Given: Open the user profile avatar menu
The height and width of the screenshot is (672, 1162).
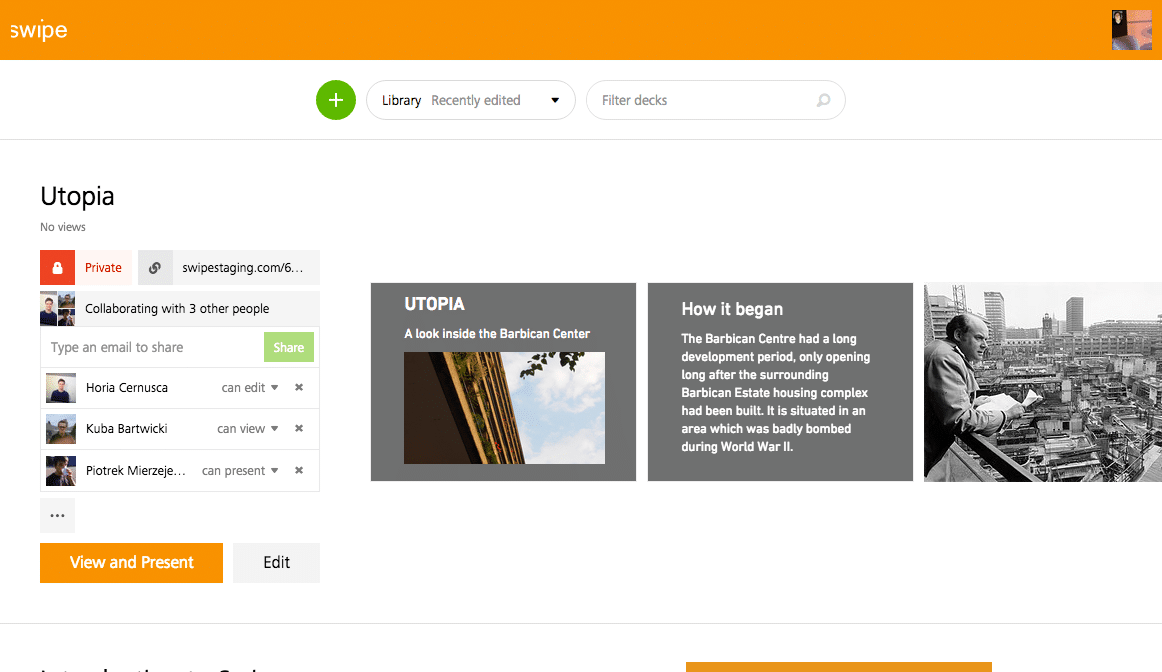Looking at the screenshot, I should [x=1132, y=30].
